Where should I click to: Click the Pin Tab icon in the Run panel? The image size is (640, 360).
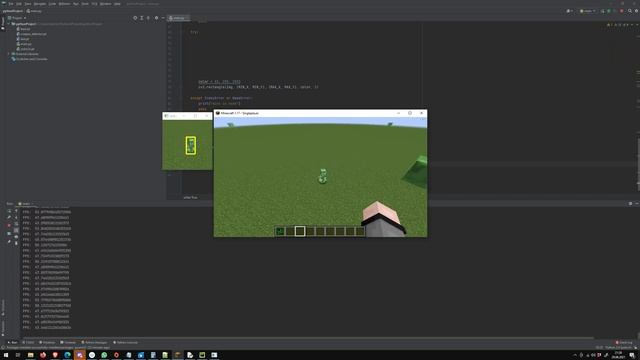click(9, 242)
